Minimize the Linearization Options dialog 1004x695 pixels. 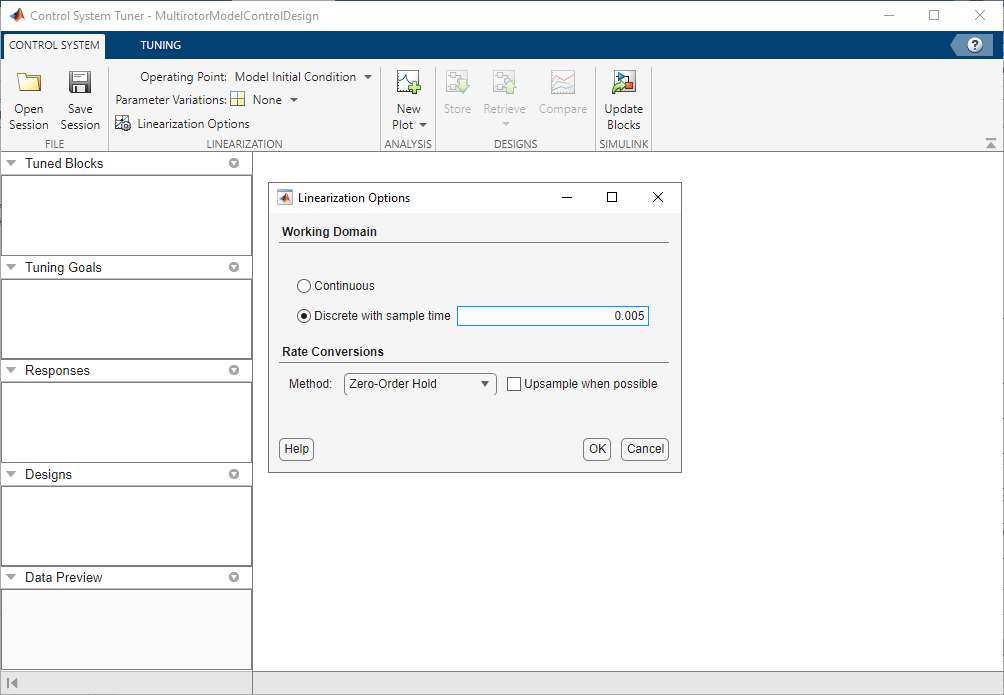click(567, 197)
